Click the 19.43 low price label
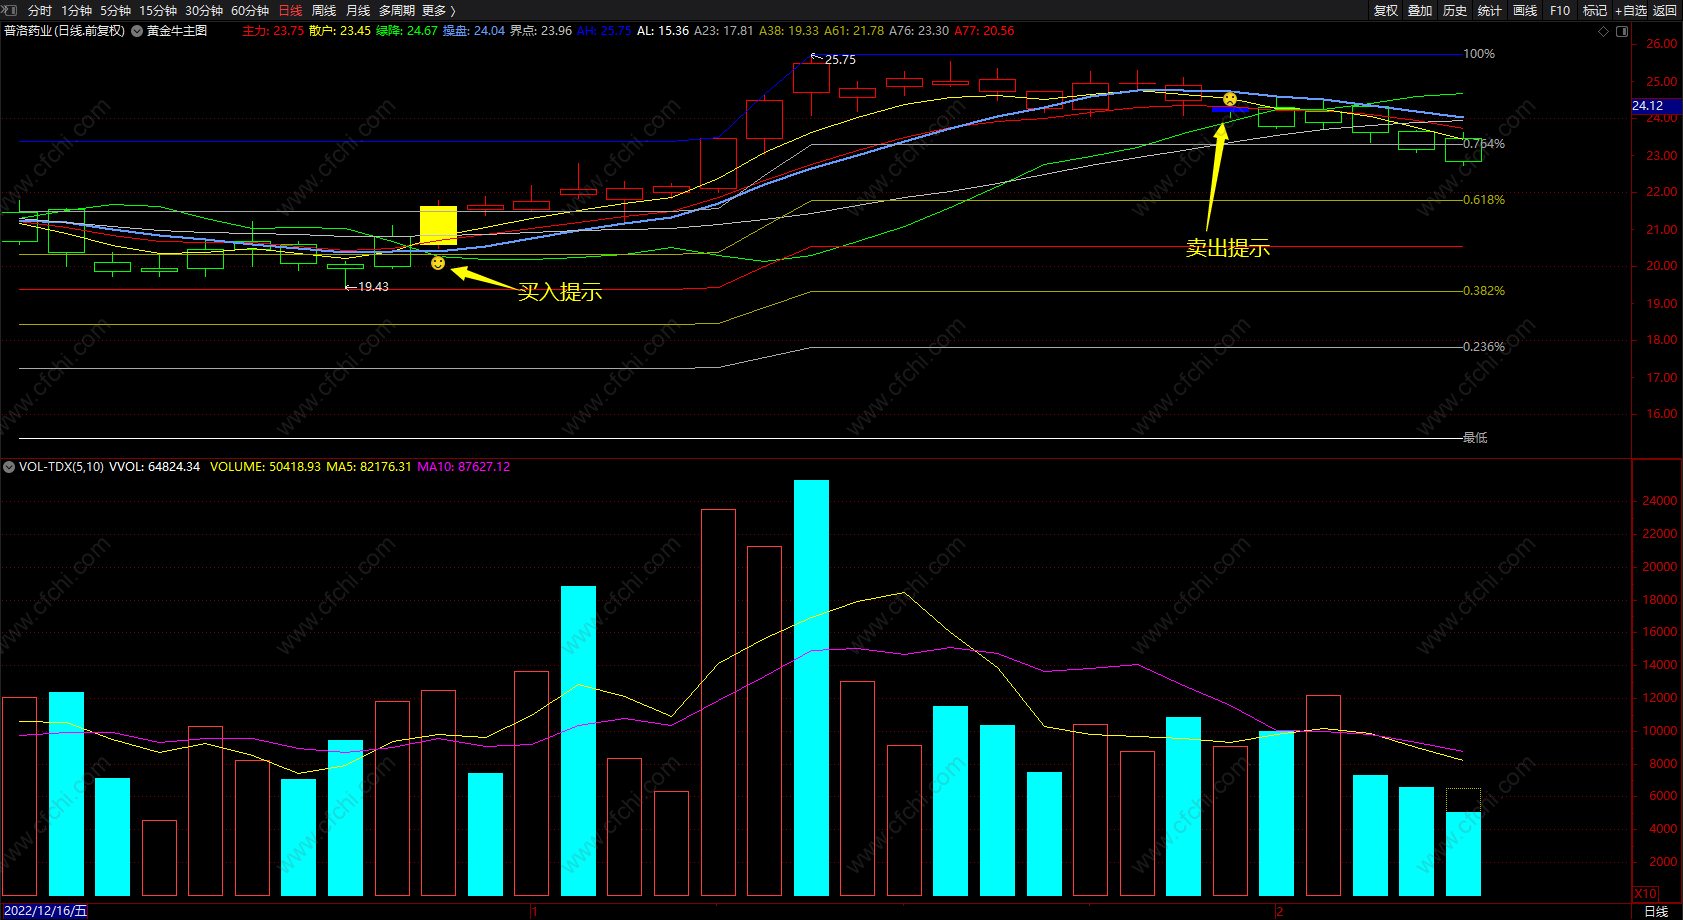The width and height of the screenshot is (1683, 920). pos(373,287)
